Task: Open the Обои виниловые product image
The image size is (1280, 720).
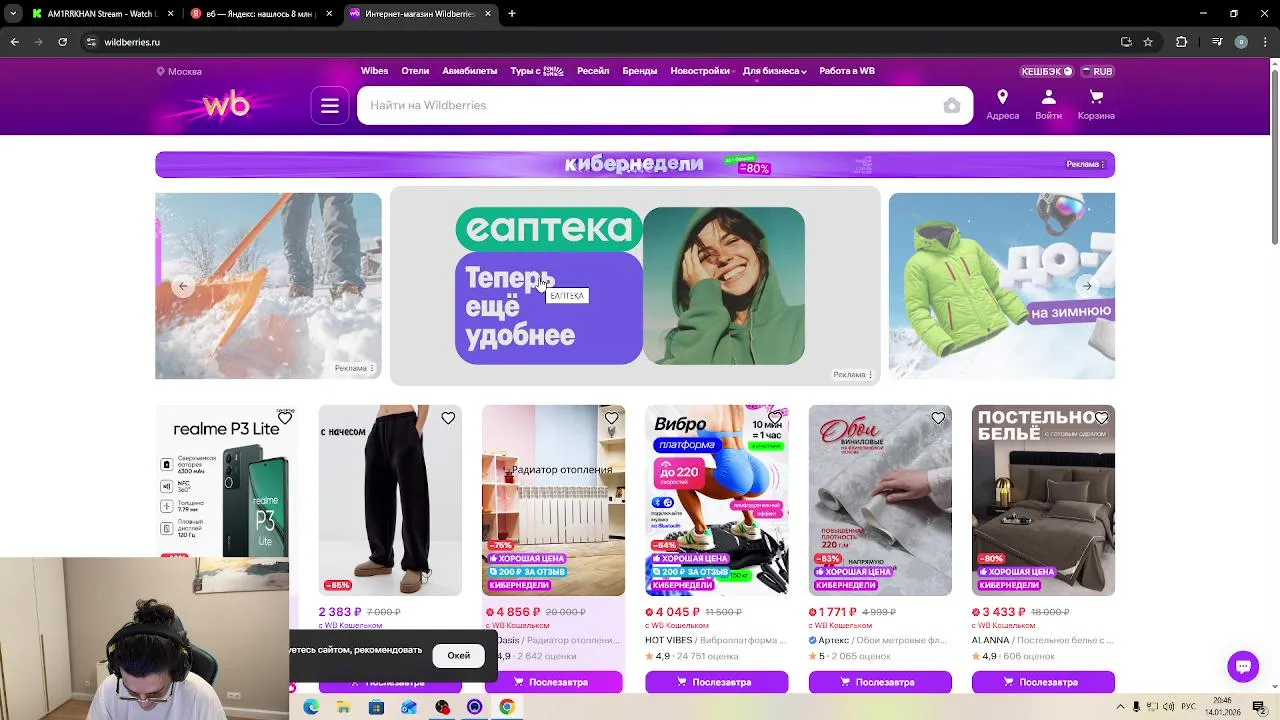Action: click(880, 500)
